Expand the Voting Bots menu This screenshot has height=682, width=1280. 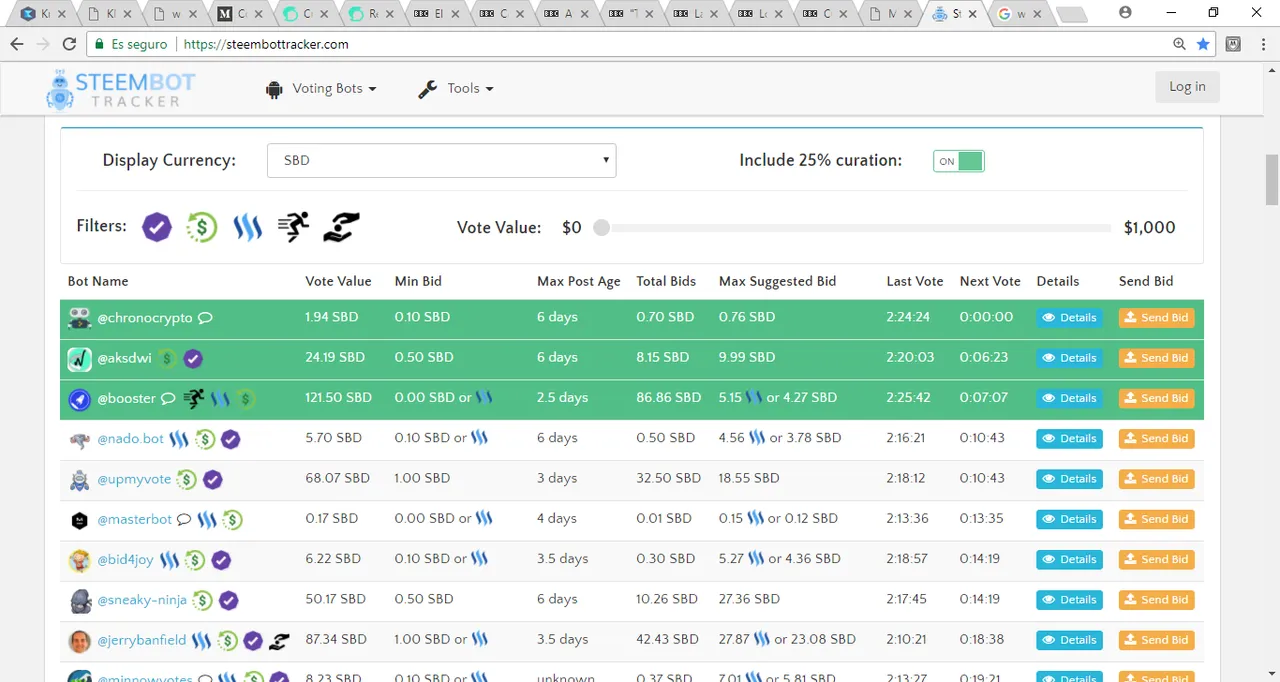coord(321,89)
